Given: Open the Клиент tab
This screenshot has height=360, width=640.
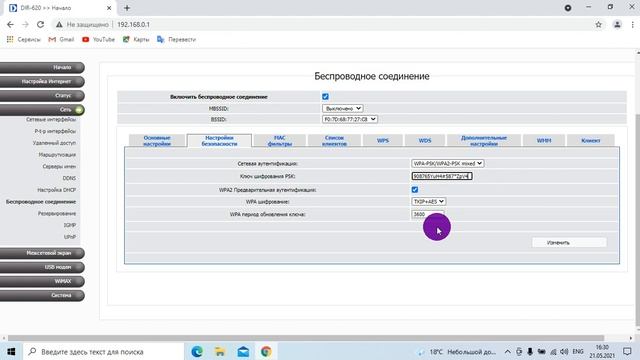Looking at the screenshot, I should pos(591,140).
